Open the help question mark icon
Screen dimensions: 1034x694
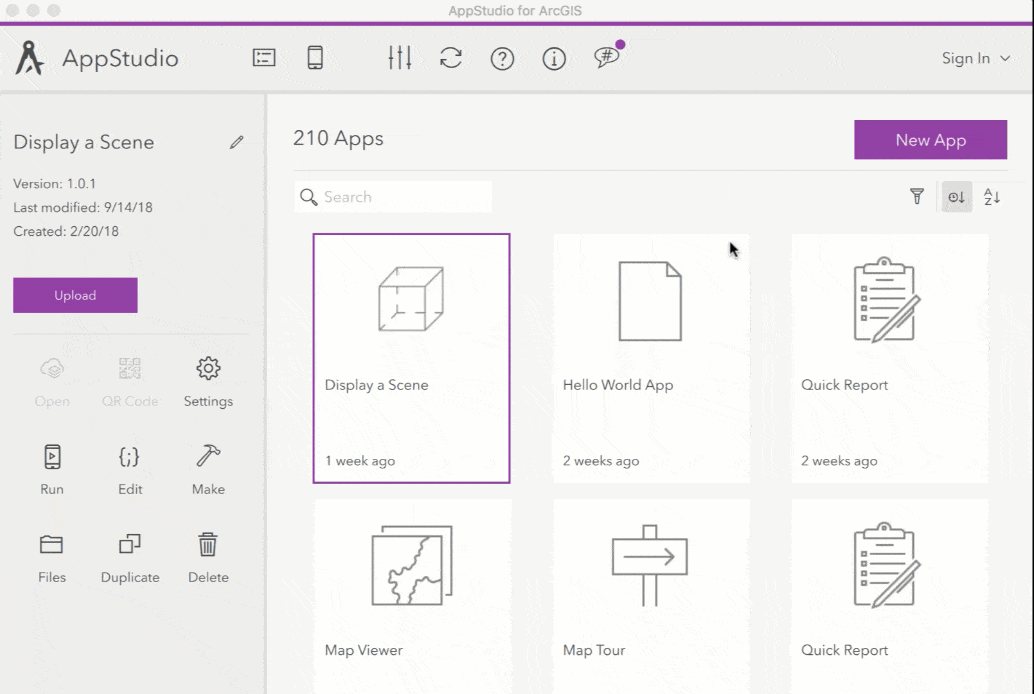coord(502,59)
